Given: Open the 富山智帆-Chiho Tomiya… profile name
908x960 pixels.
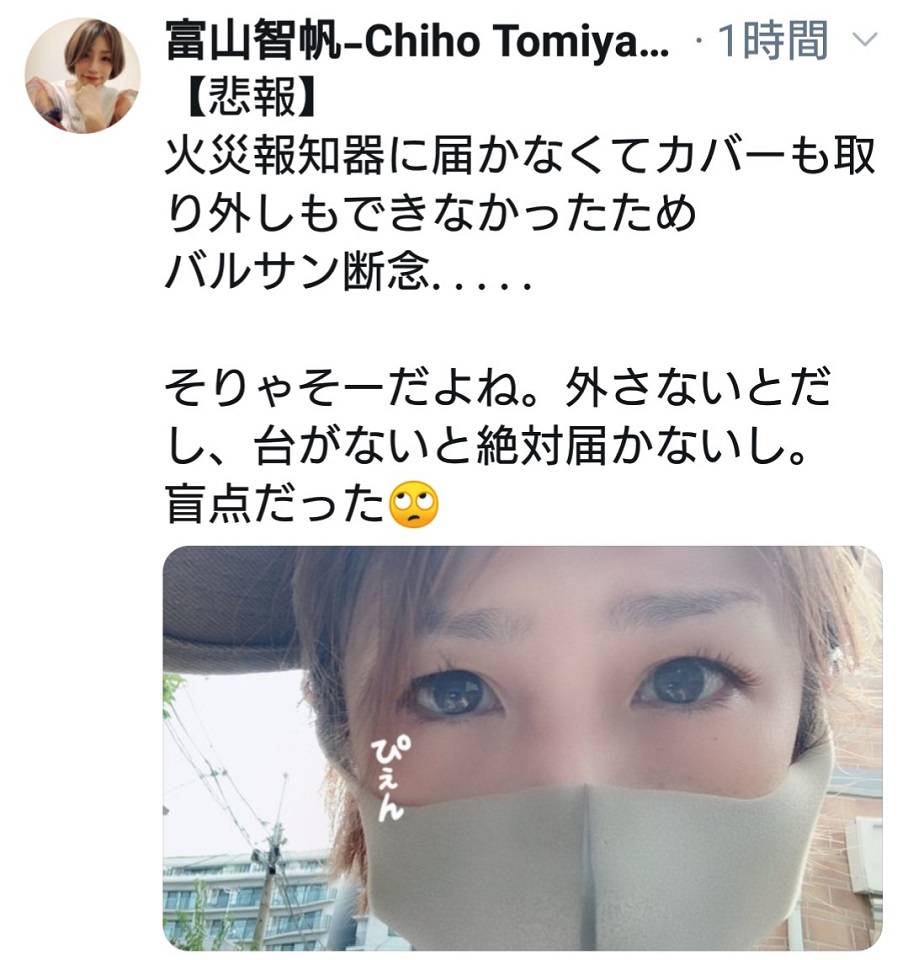Looking at the screenshot, I should 418,41.
